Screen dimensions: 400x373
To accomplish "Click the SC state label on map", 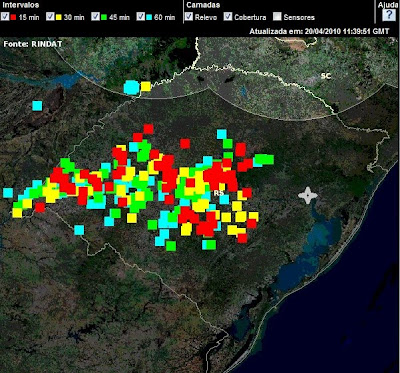I will coord(326,76).
